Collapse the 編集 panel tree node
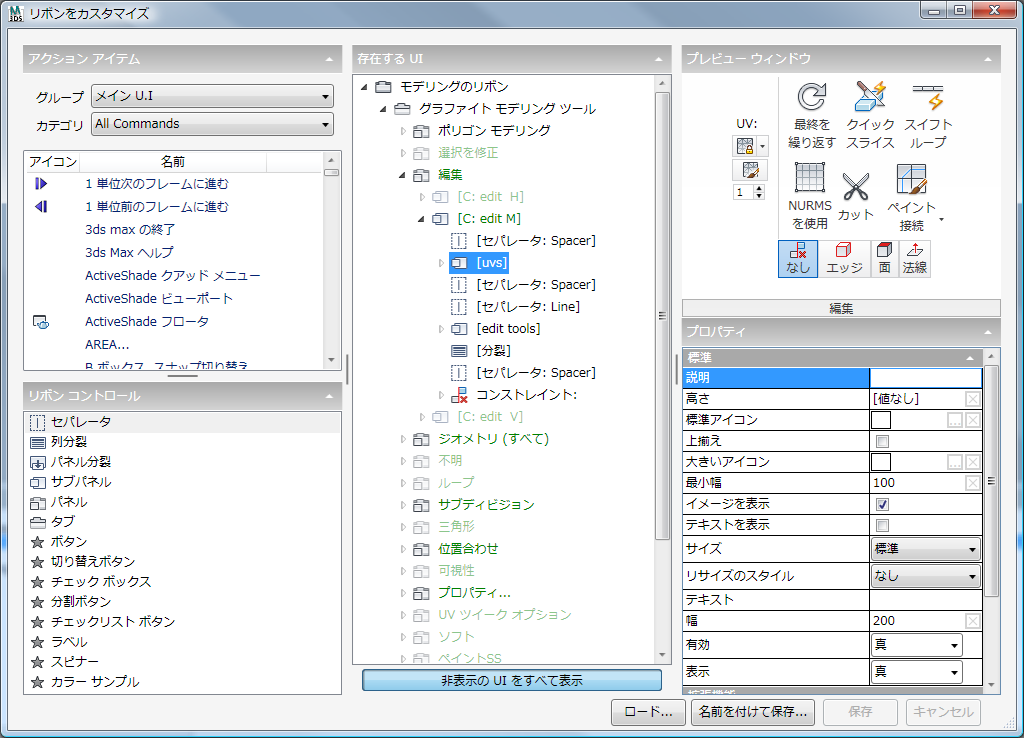The image size is (1024, 738). coord(402,175)
